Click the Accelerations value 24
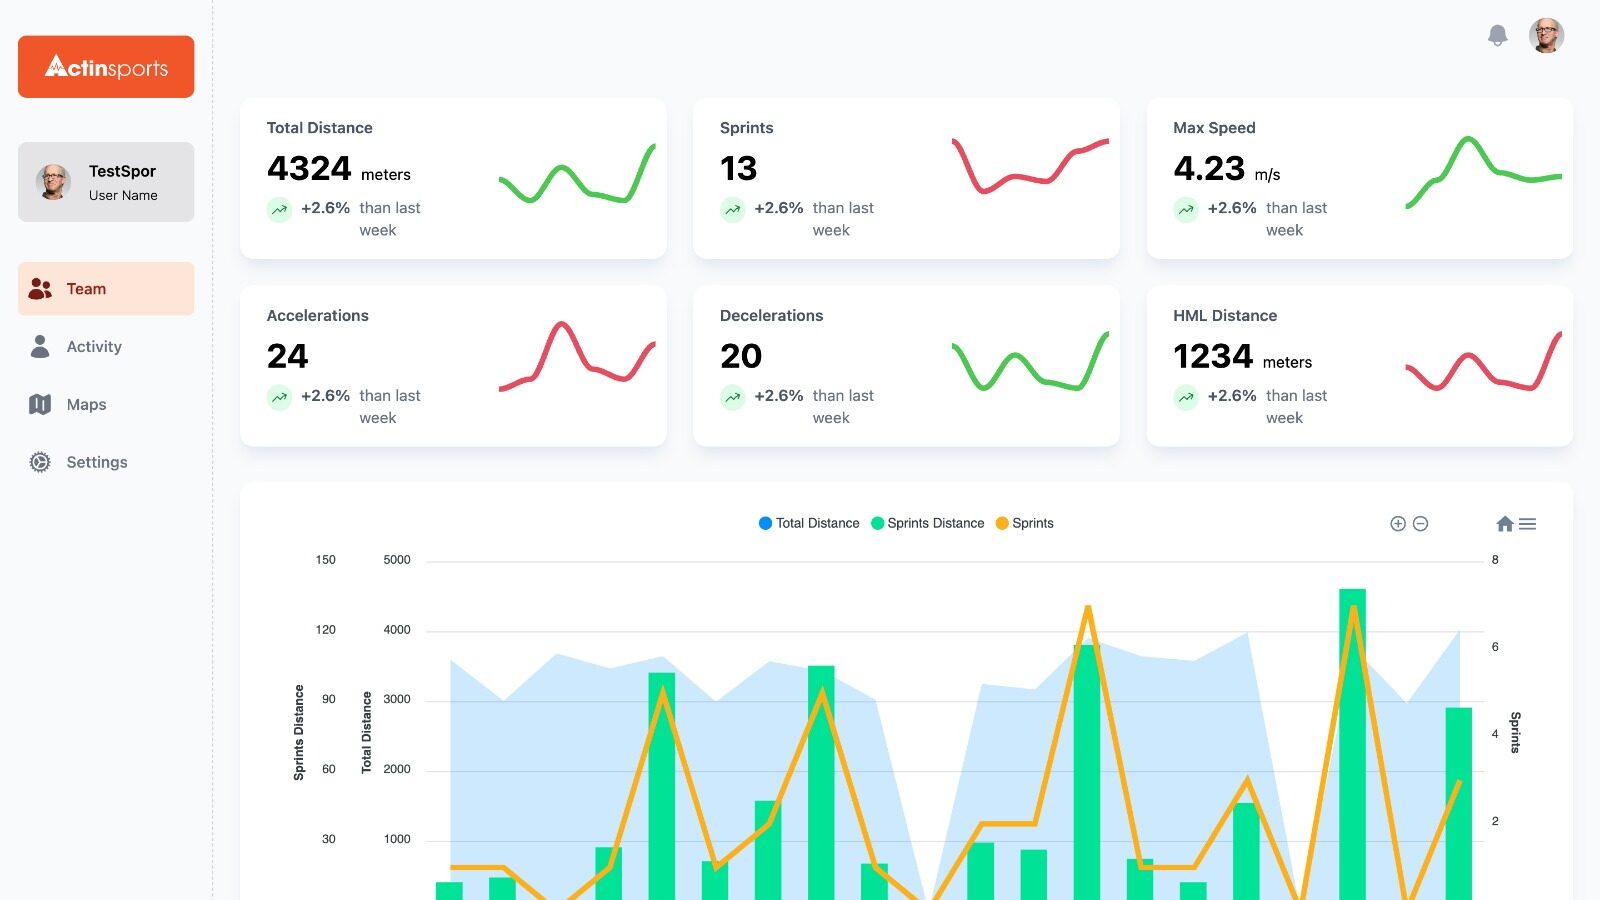 click(288, 357)
